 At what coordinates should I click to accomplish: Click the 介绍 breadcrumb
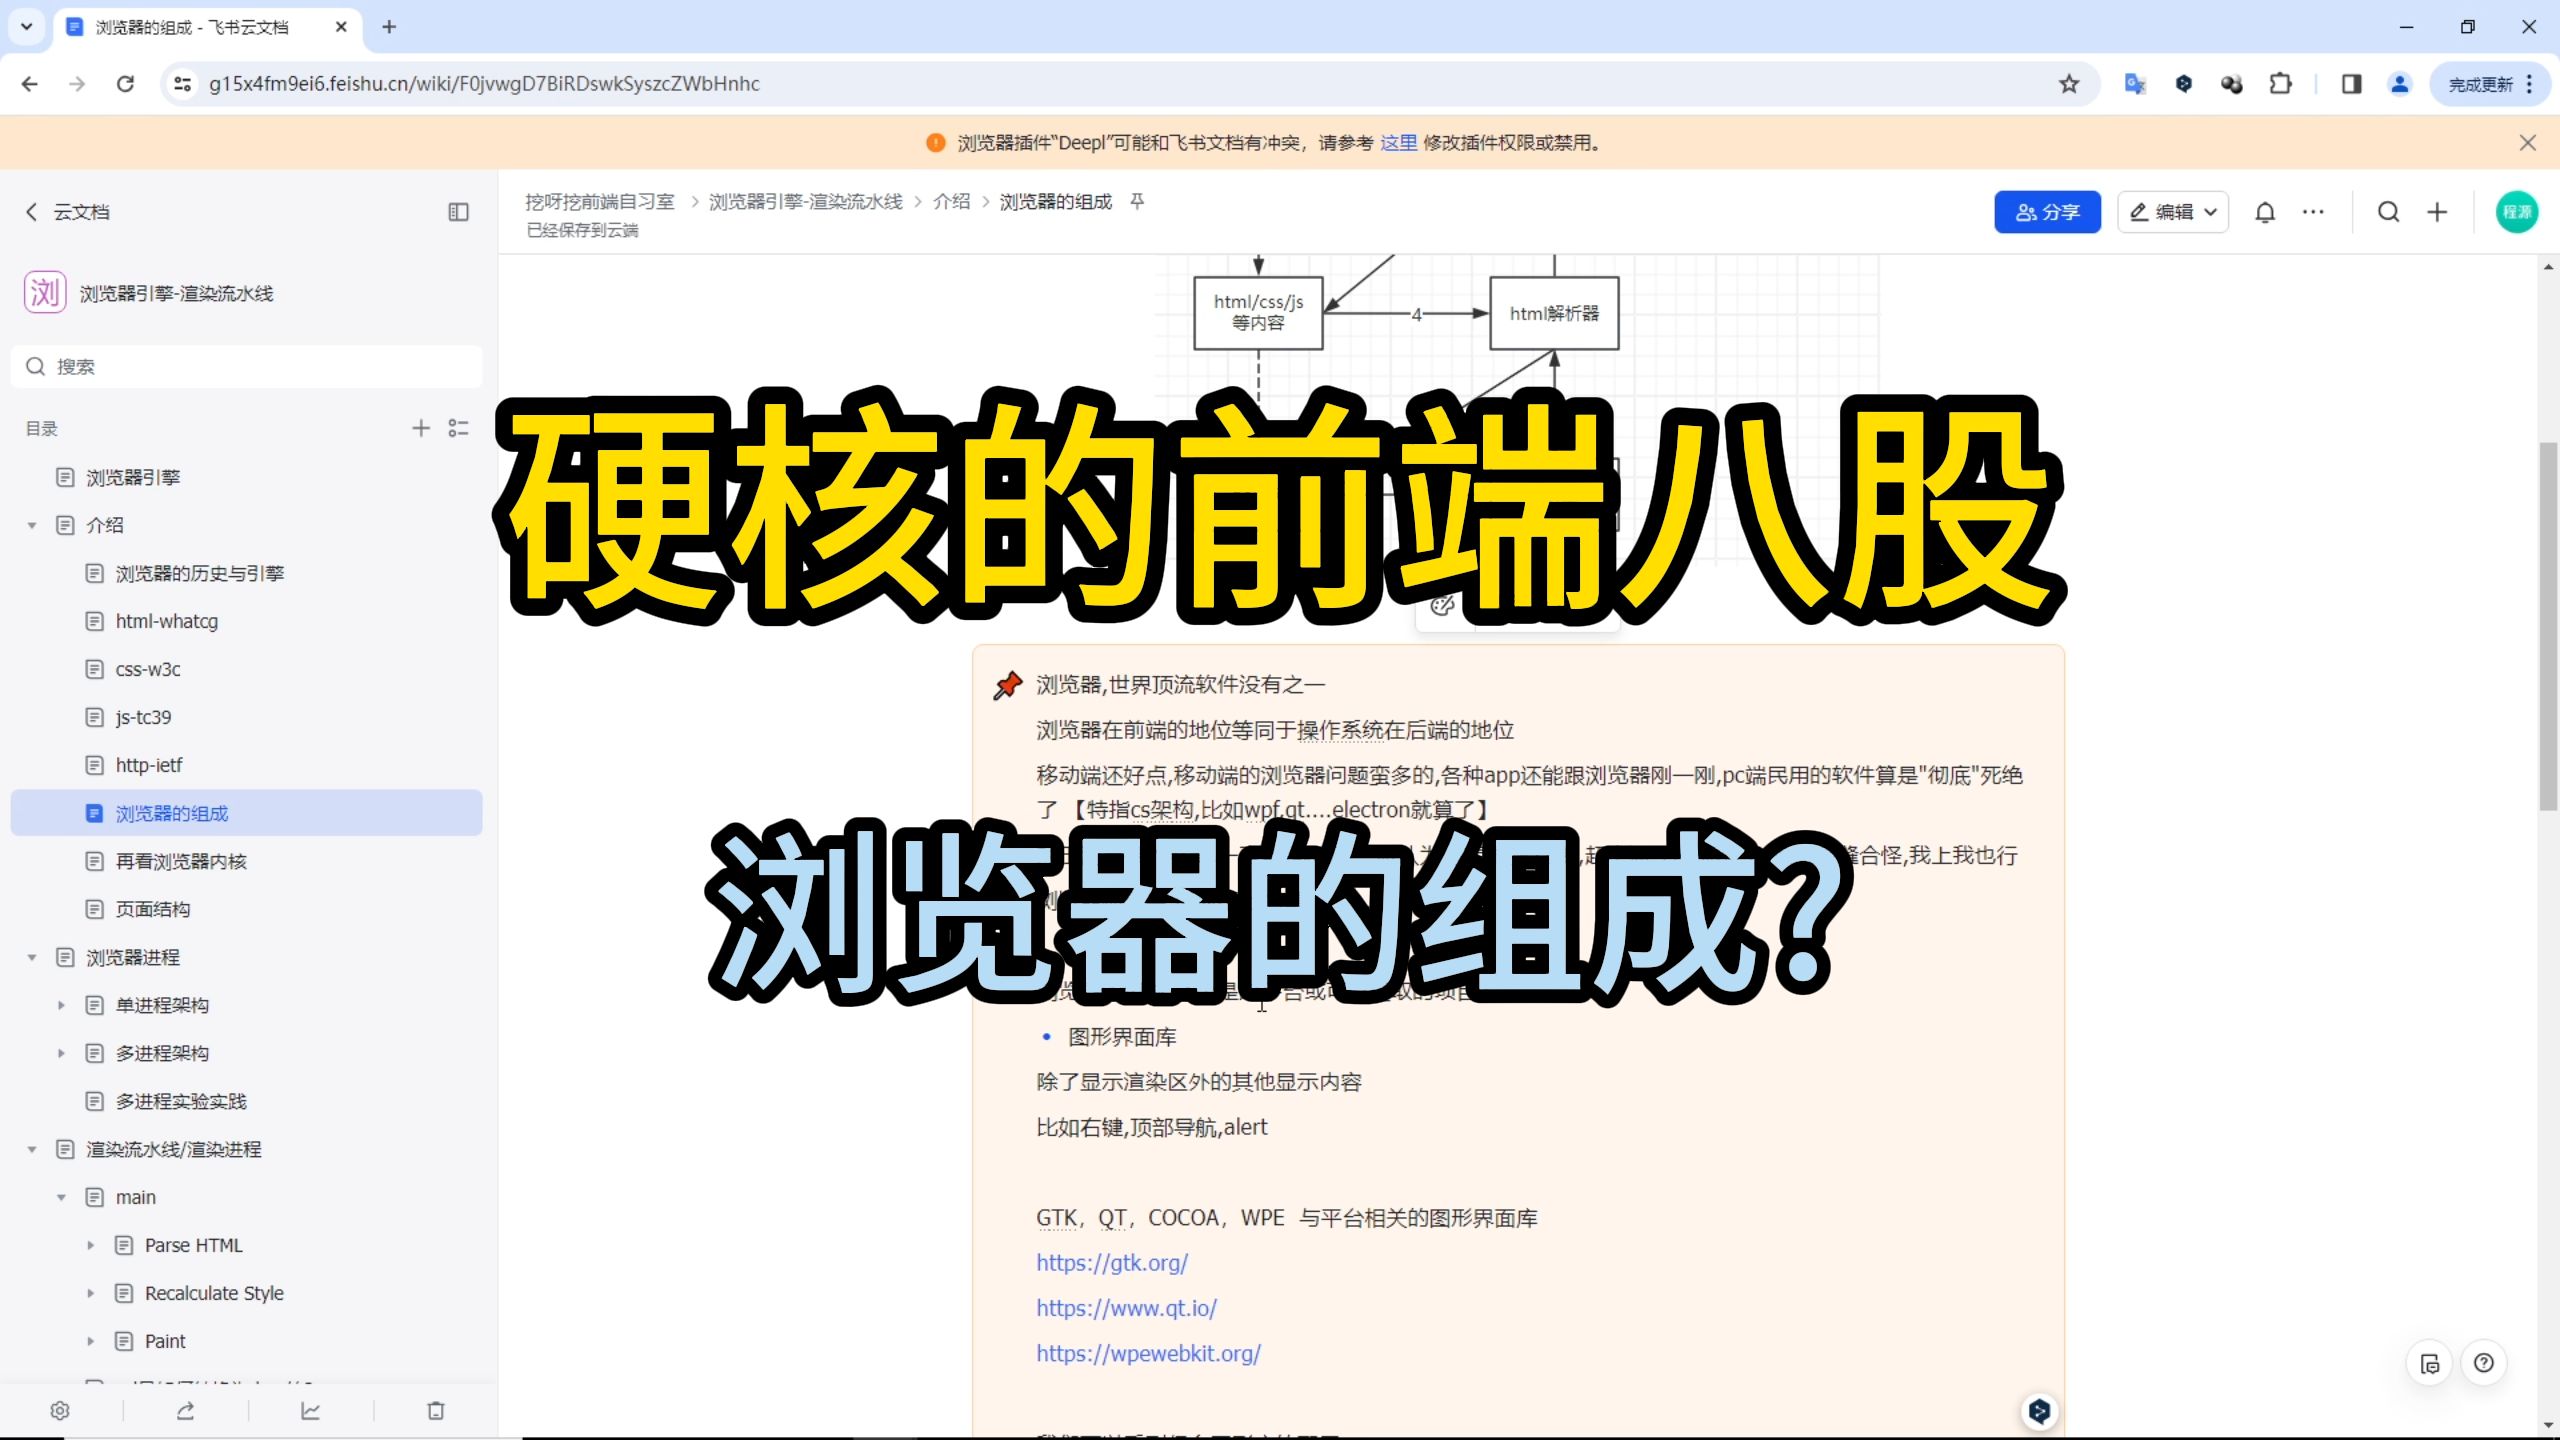952,202
